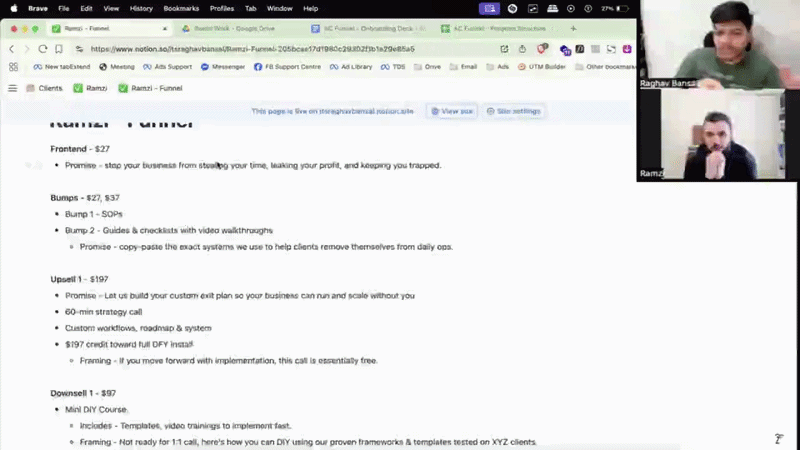Go to Ramzi breadcrumb

90,88
